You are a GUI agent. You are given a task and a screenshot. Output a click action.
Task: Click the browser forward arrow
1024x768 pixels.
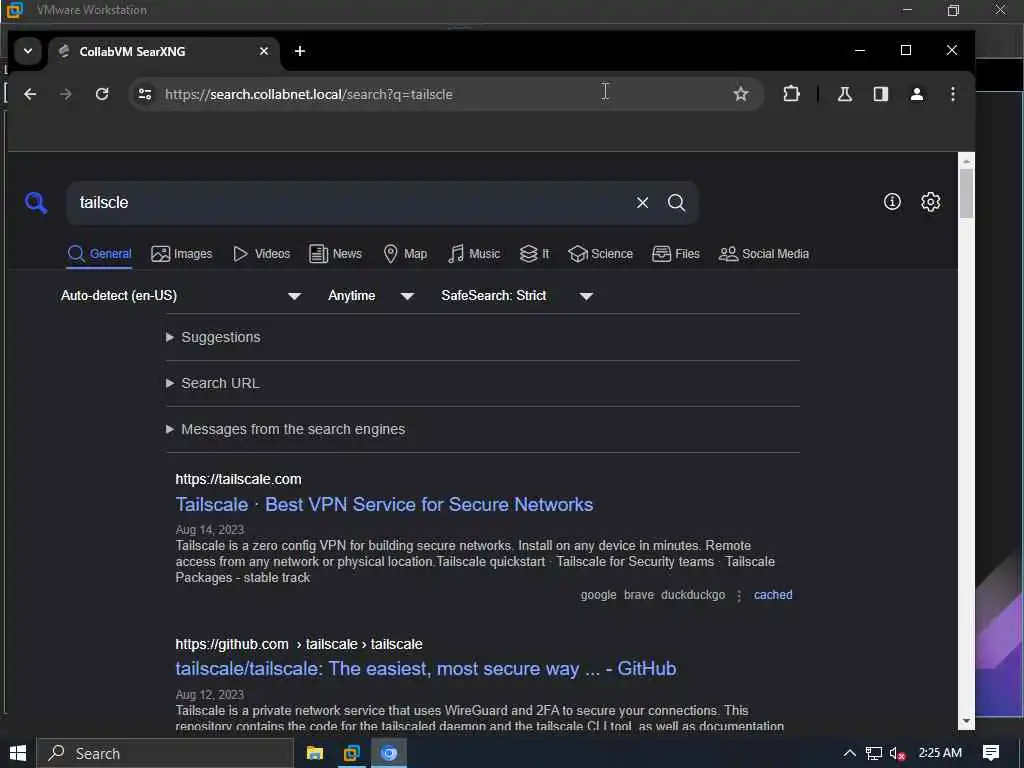pos(66,94)
